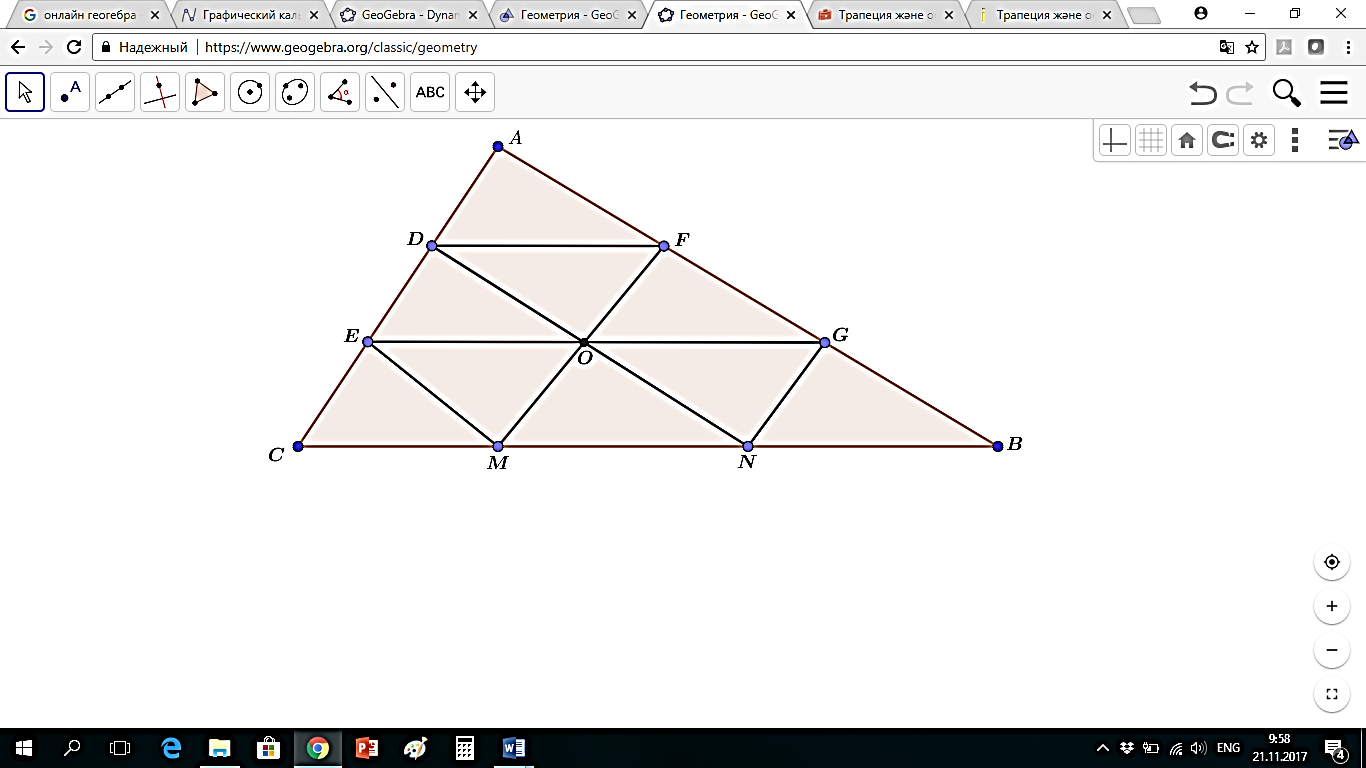
Task: Select the Polygon tool
Action: [x=205, y=92]
